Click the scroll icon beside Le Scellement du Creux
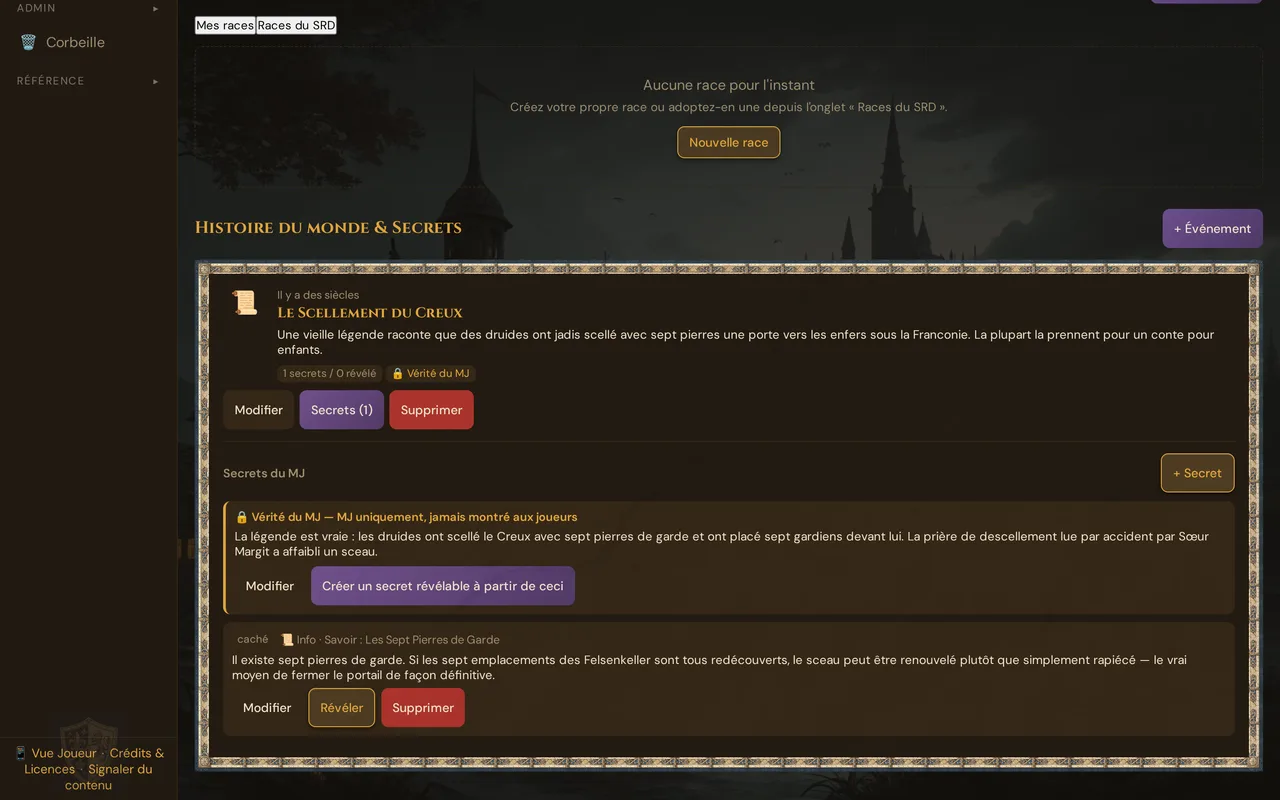1280x800 pixels. point(245,302)
